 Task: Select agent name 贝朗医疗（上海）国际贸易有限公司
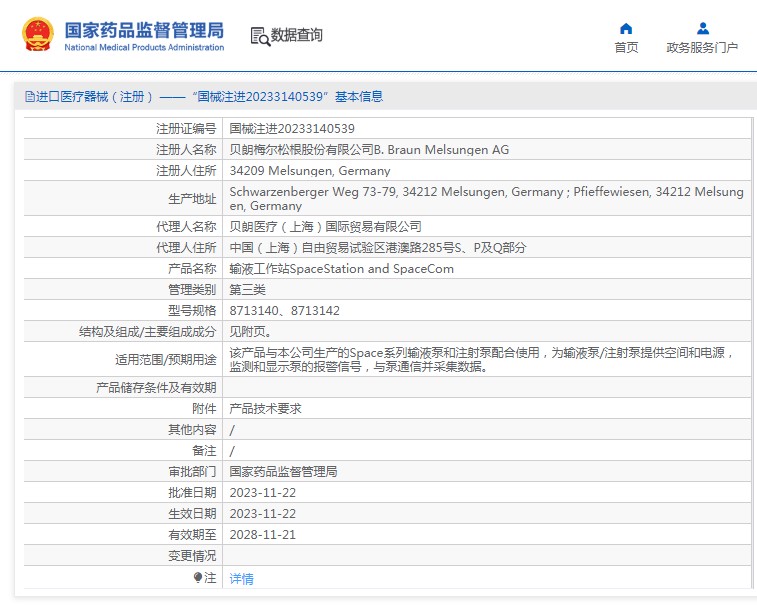325,226
